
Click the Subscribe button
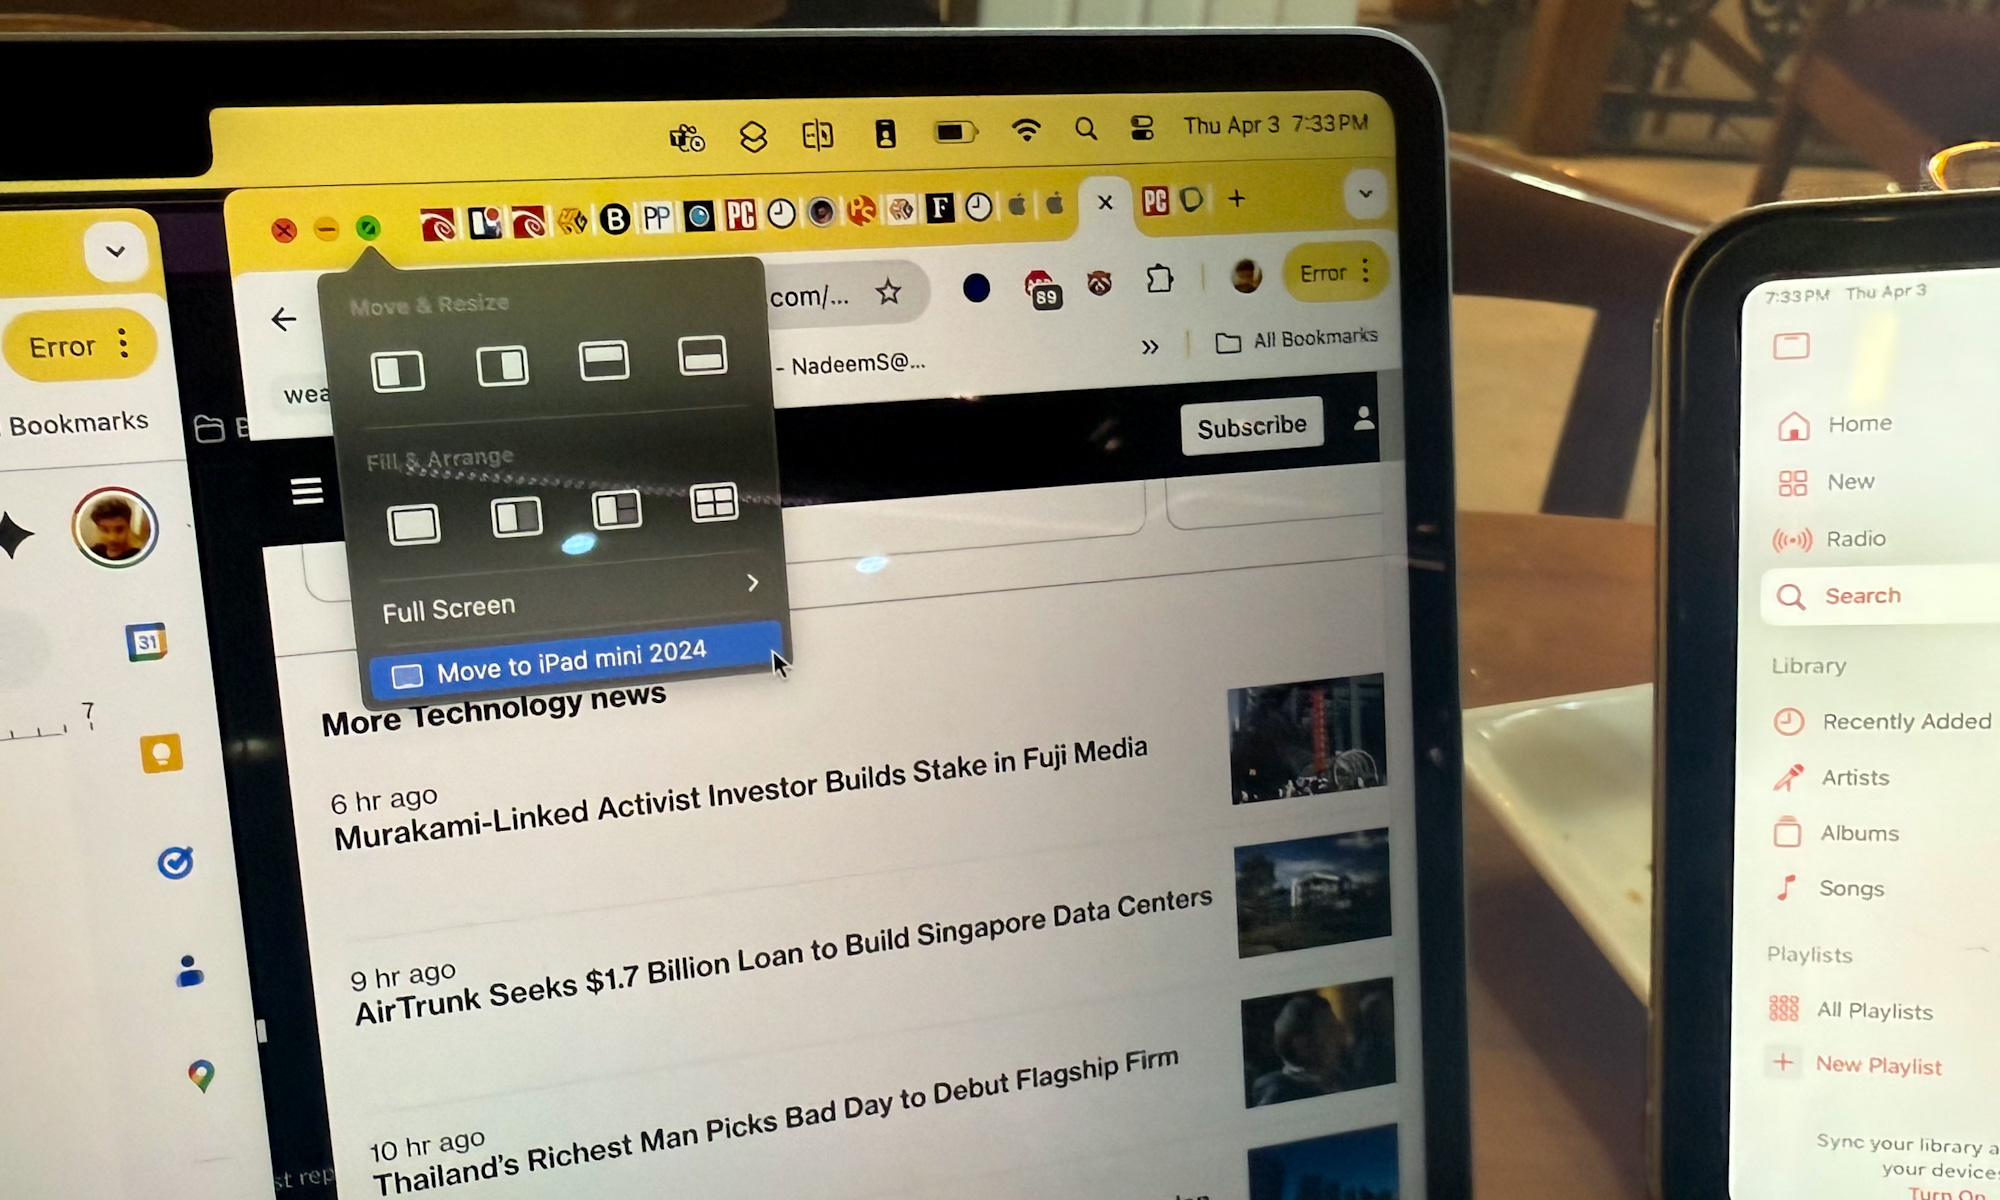1252,424
